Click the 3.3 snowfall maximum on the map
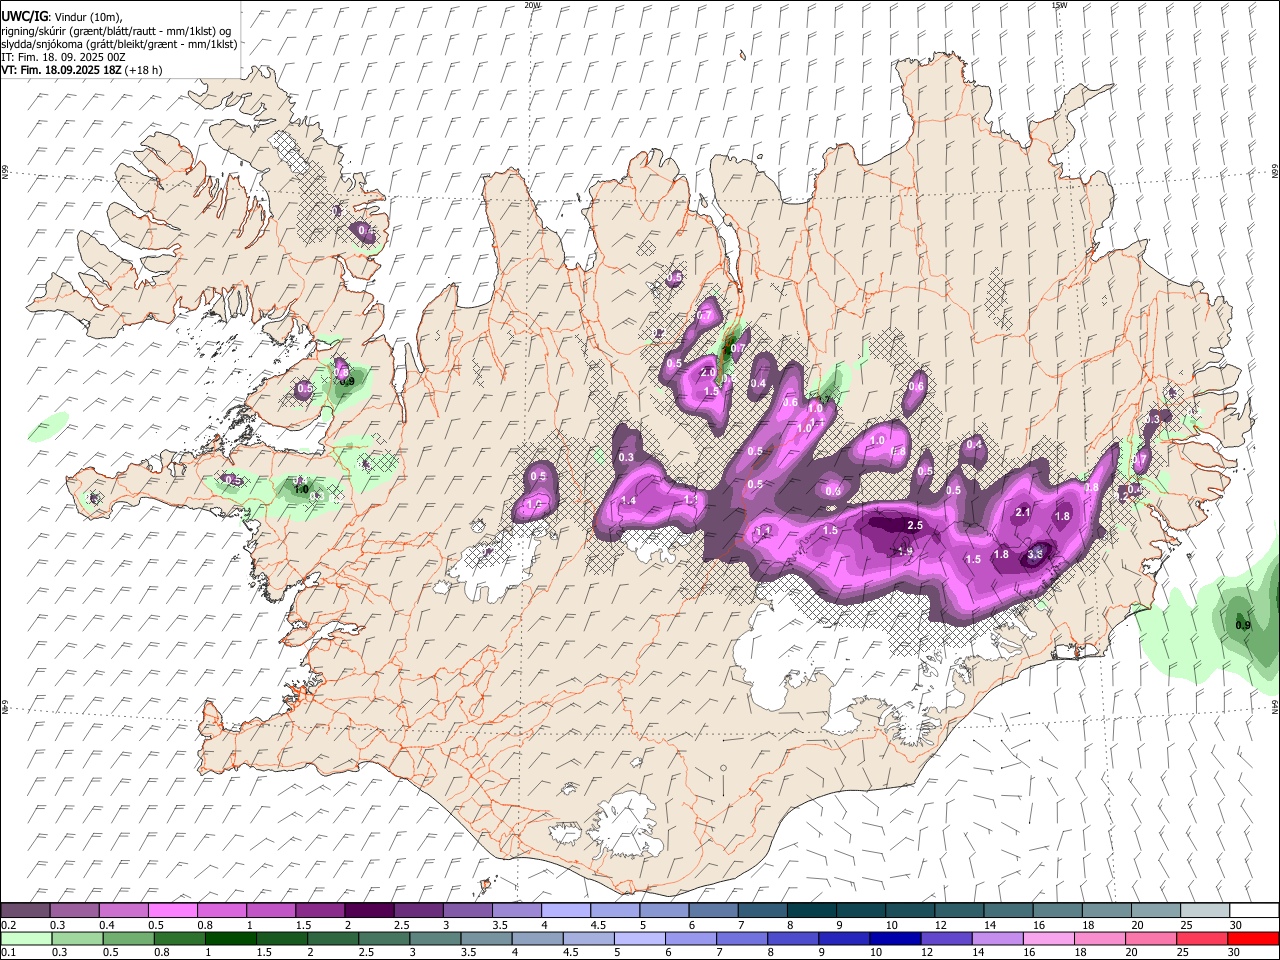1280x960 pixels. (x=1036, y=553)
